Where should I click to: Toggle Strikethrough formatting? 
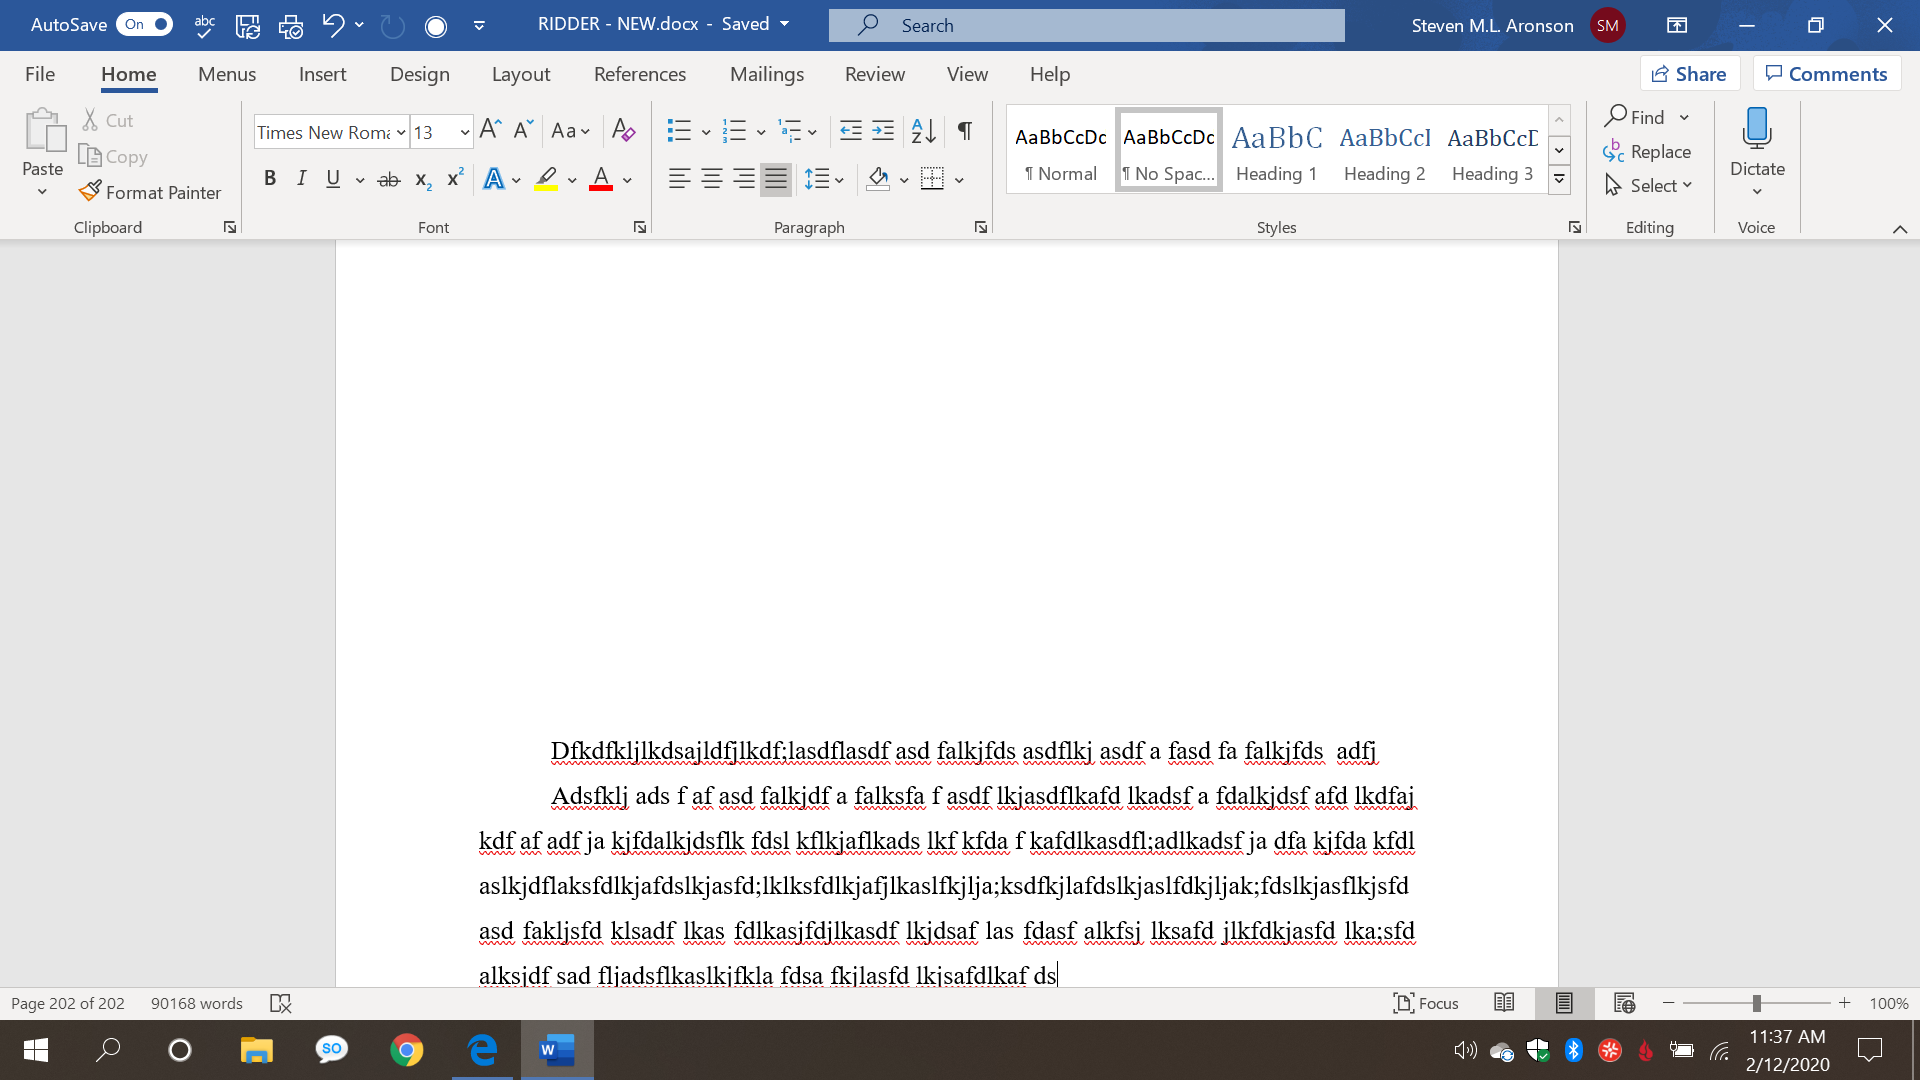(x=389, y=180)
